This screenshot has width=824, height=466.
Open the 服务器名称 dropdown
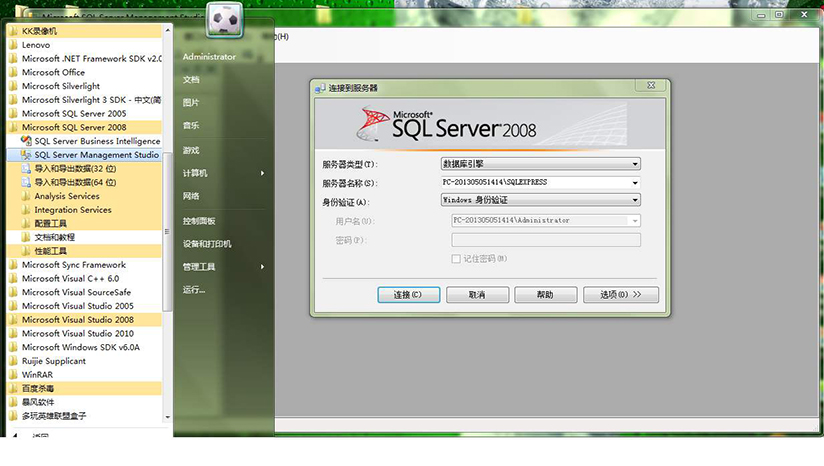(x=540, y=182)
